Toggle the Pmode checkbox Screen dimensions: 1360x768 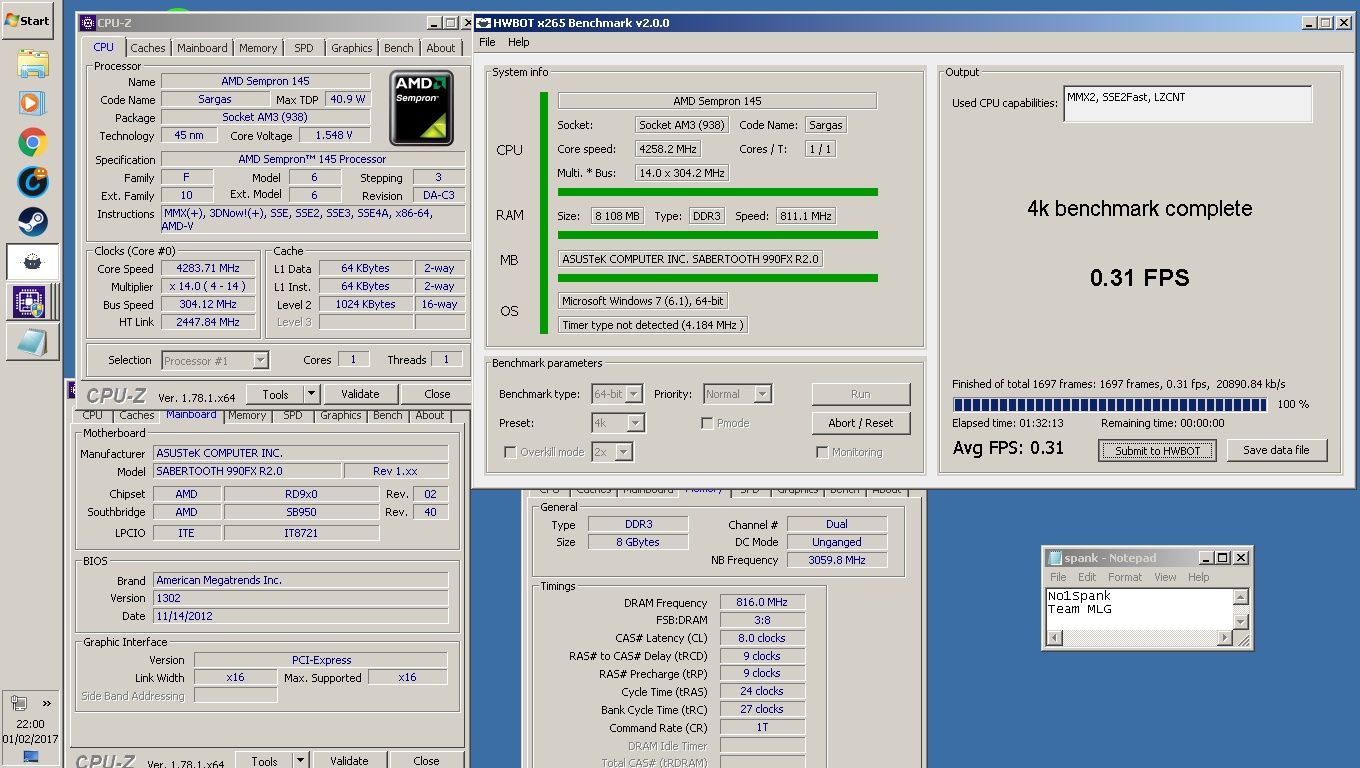pos(708,423)
